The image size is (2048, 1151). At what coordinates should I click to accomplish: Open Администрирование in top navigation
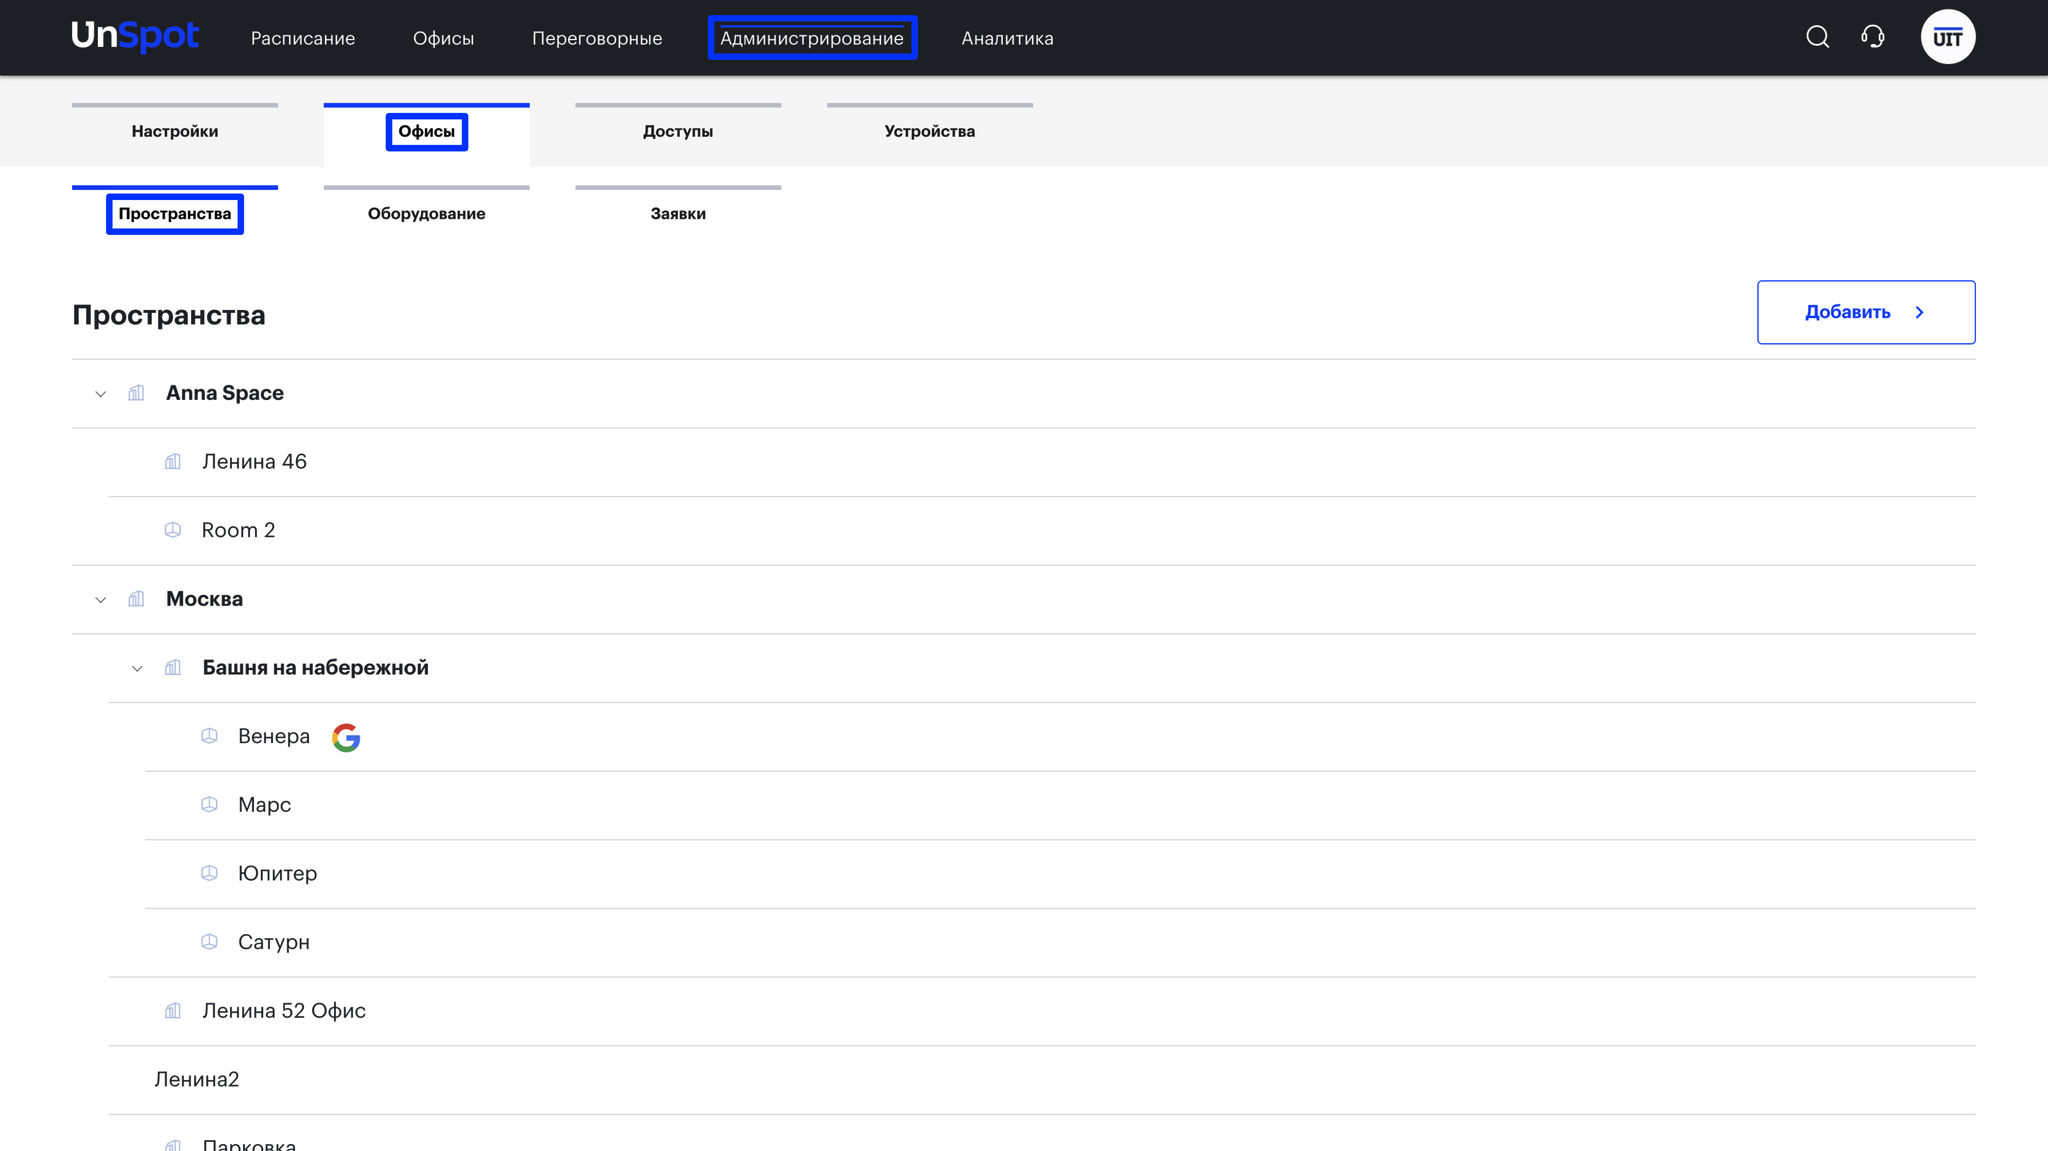pos(812,38)
